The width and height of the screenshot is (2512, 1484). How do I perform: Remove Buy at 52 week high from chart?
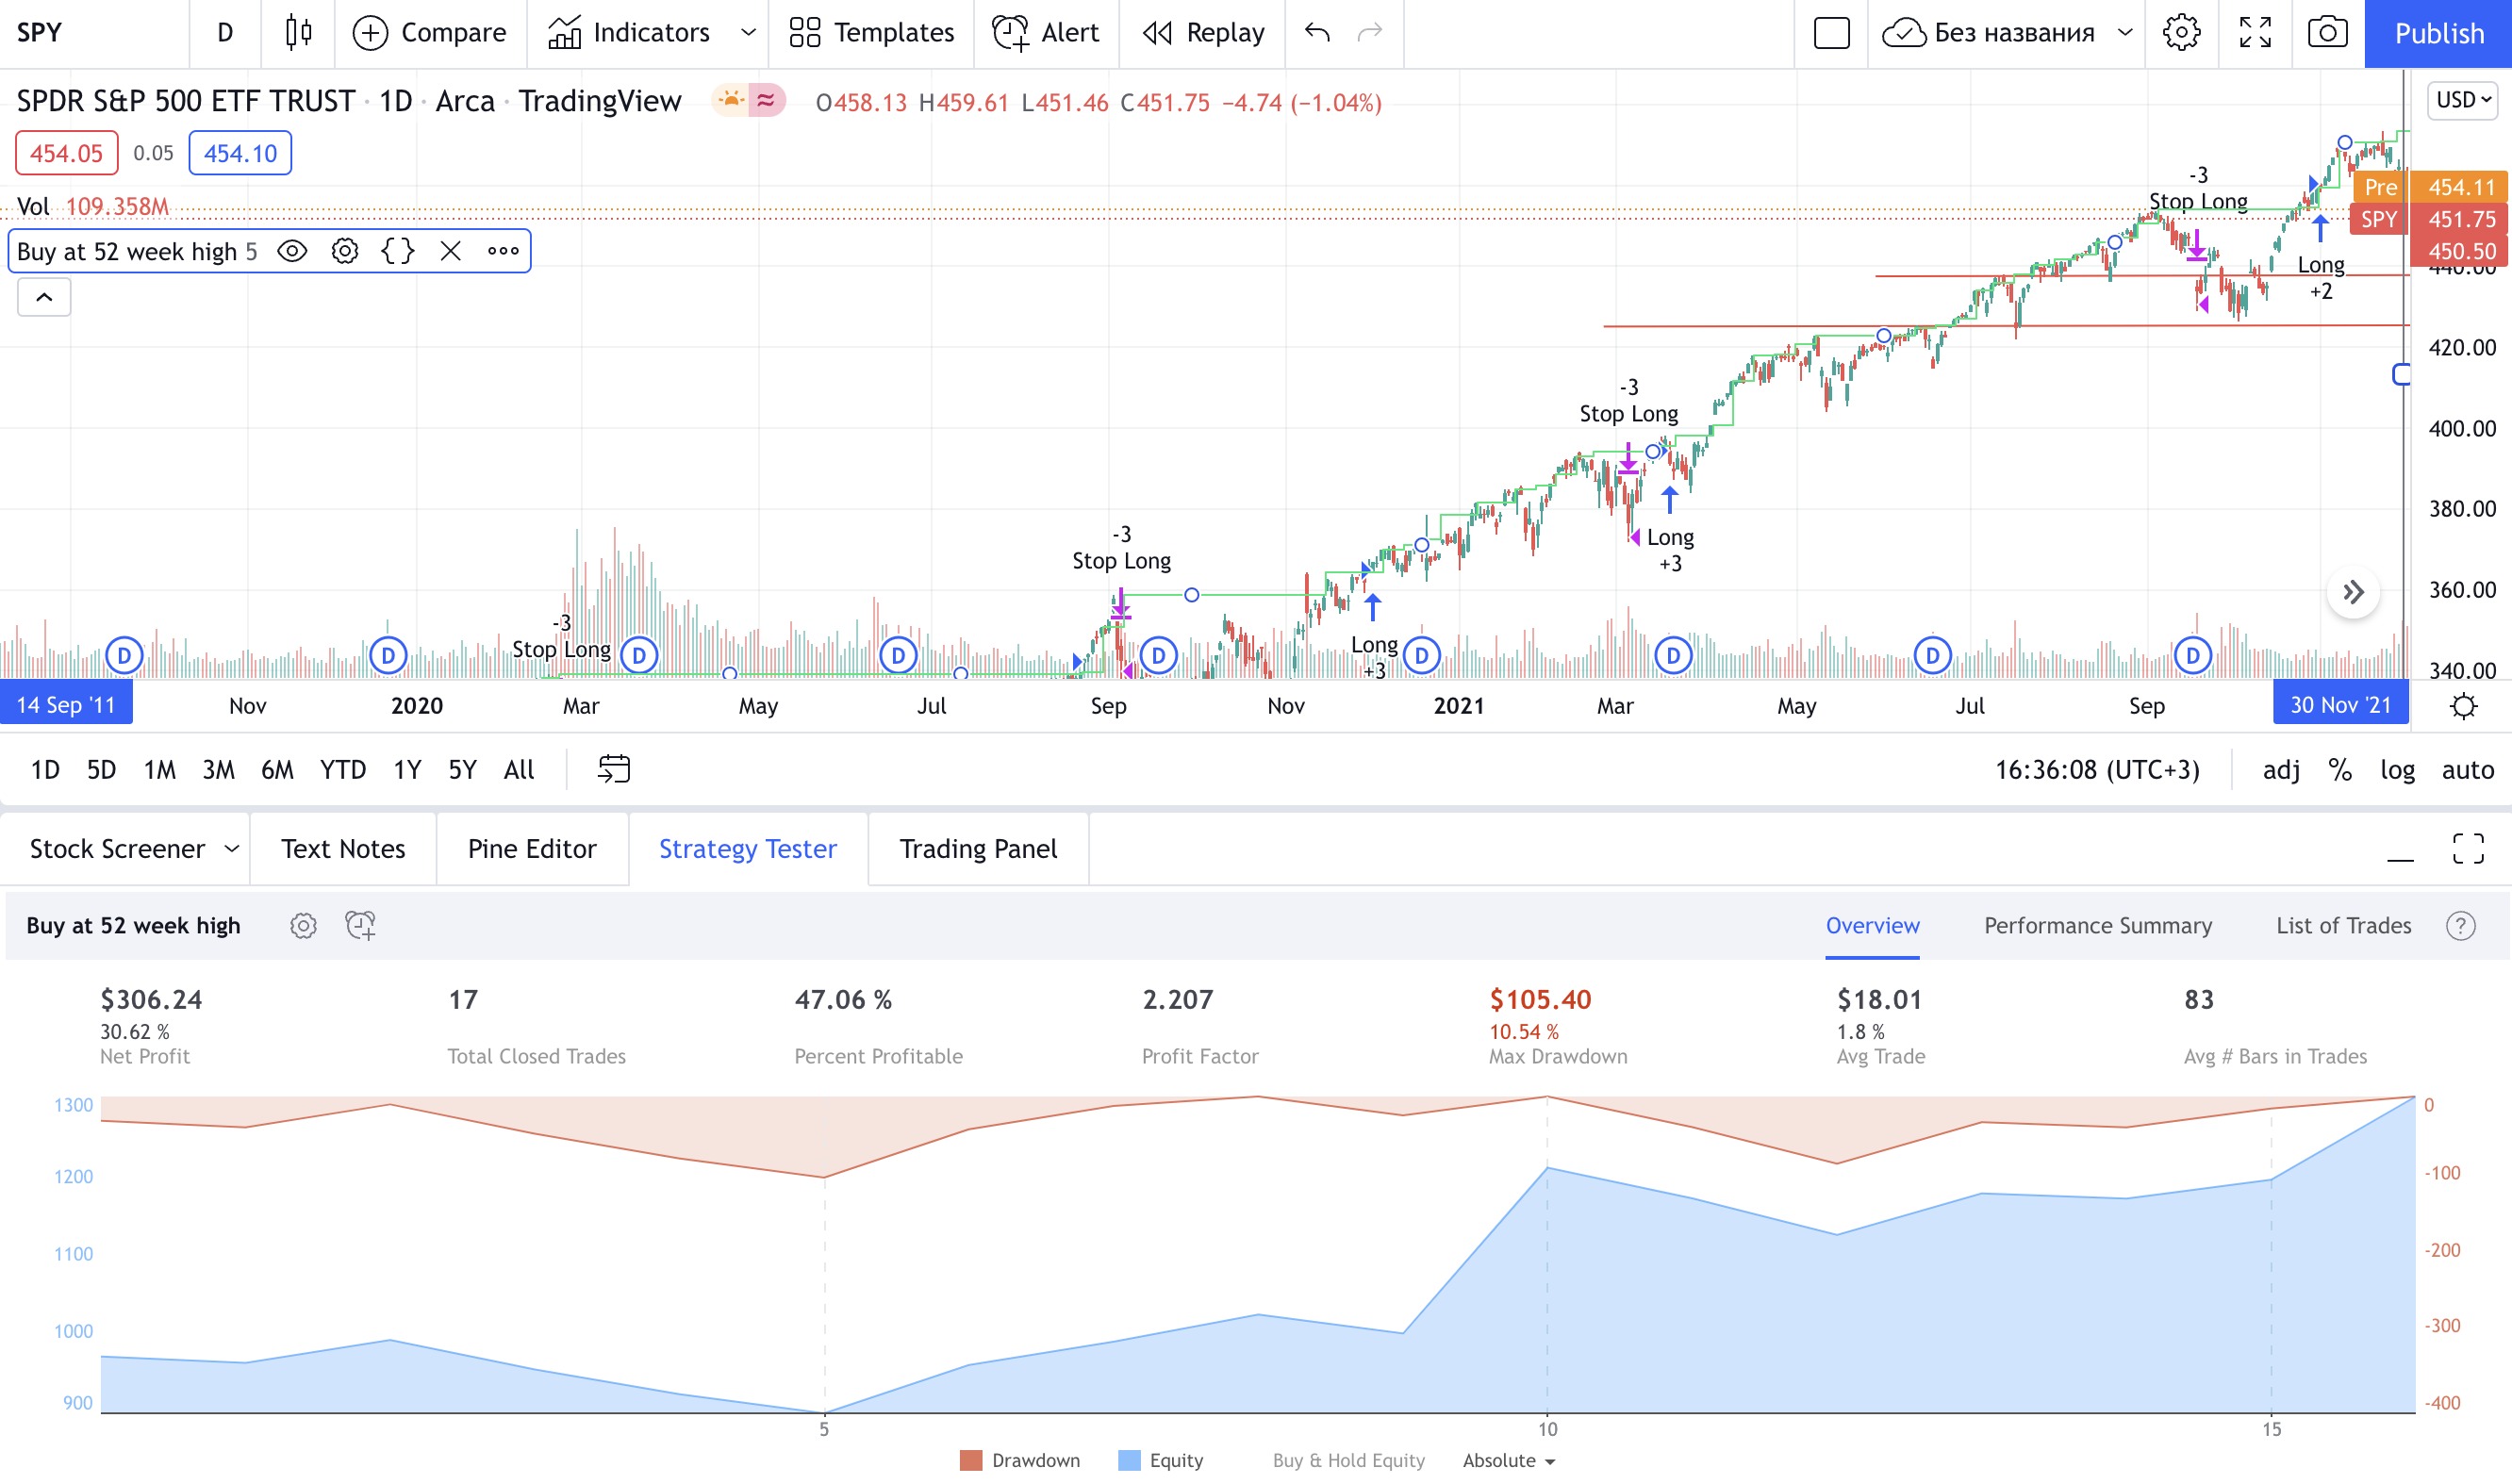(x=451, y=251)
